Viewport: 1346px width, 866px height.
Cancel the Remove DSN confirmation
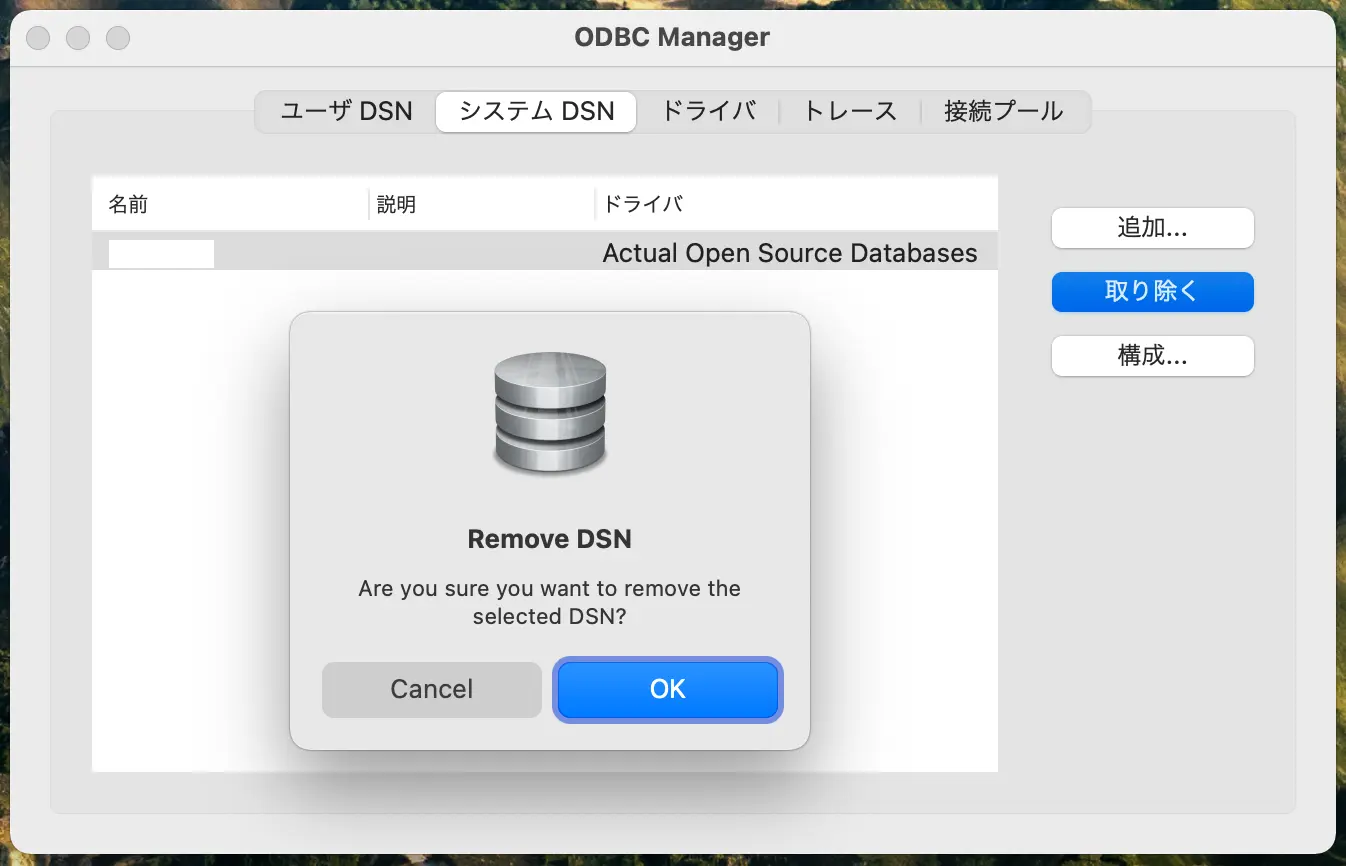click(431, 689)
